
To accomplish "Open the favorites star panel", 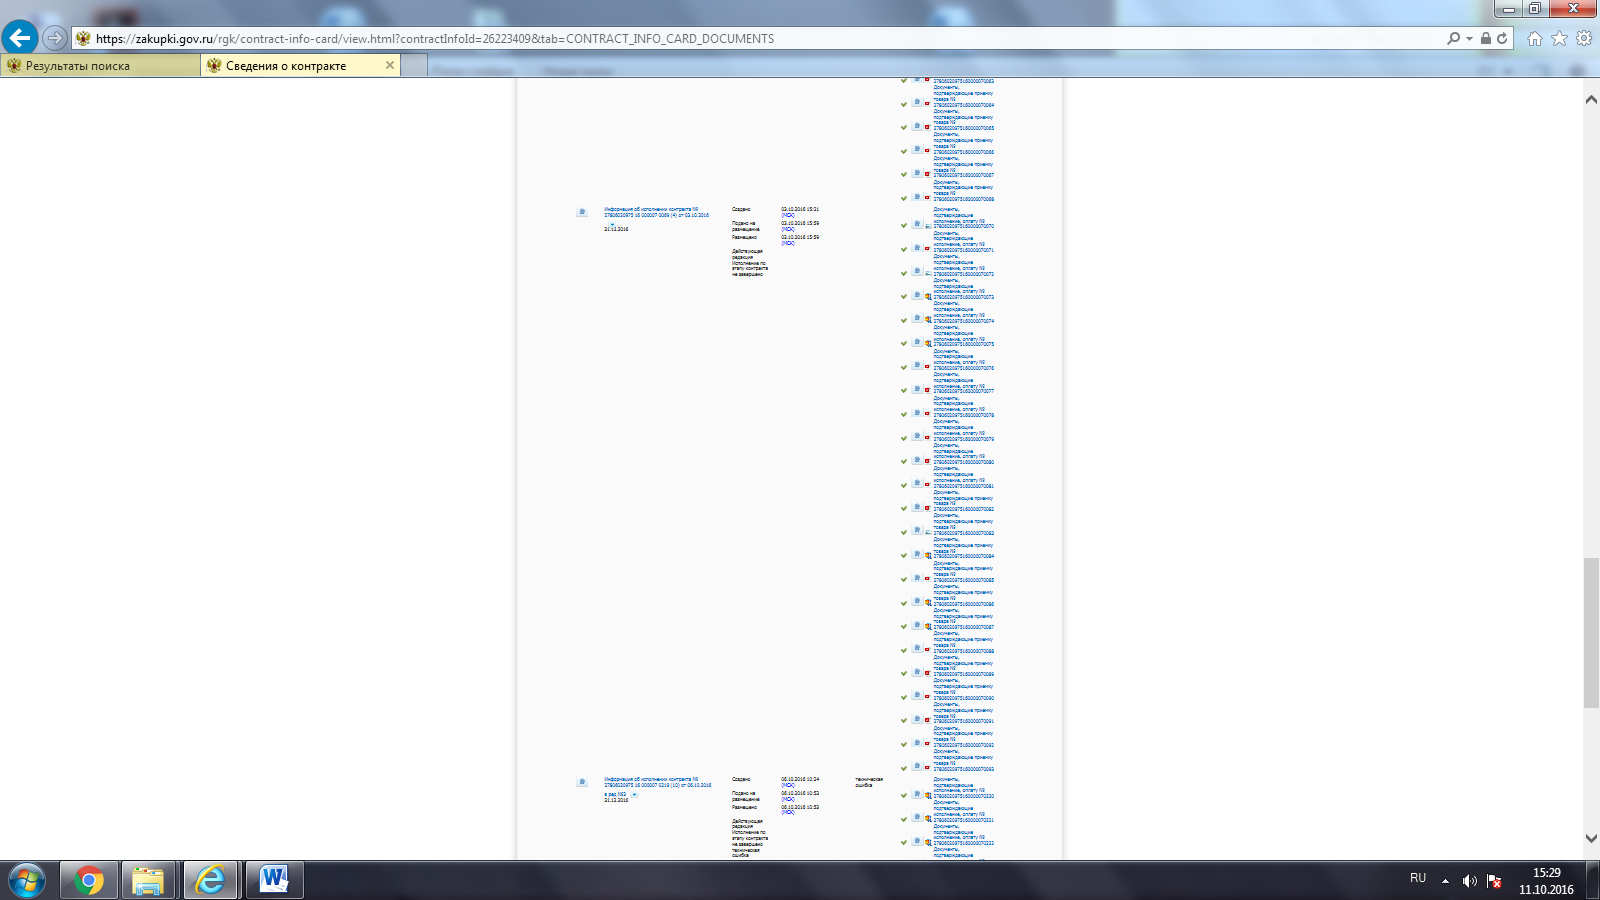I will (x=1559, y=38).
